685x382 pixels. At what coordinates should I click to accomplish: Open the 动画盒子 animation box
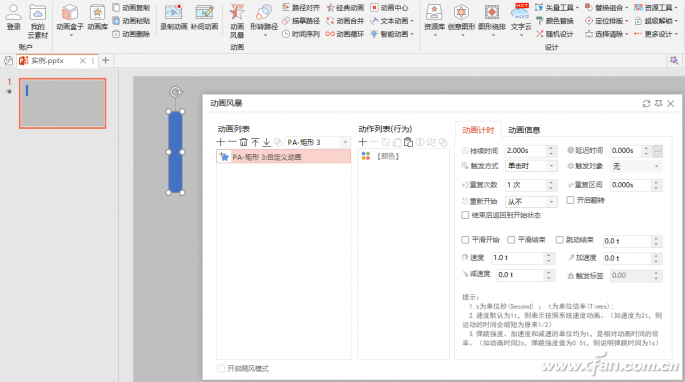[x=70, y=19]
